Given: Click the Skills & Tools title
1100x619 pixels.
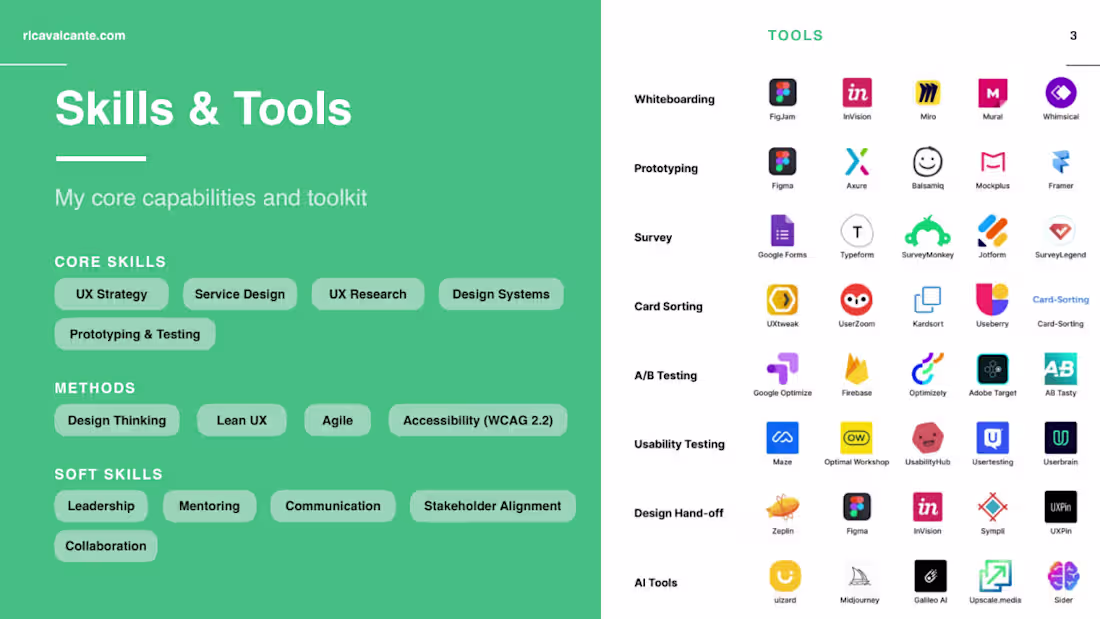Looking at the screenshot, I should 203,109.
